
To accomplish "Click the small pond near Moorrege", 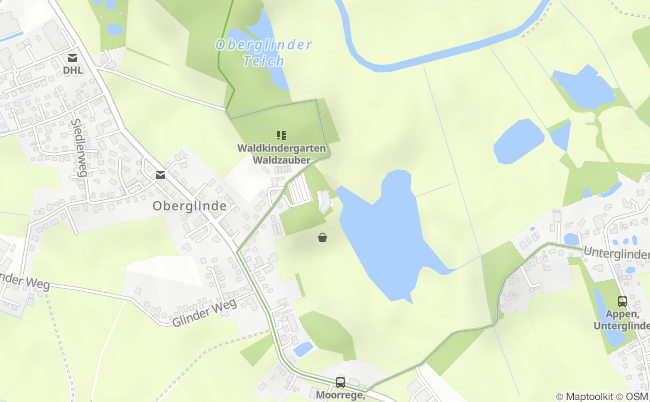I will [x=303, y=349].
